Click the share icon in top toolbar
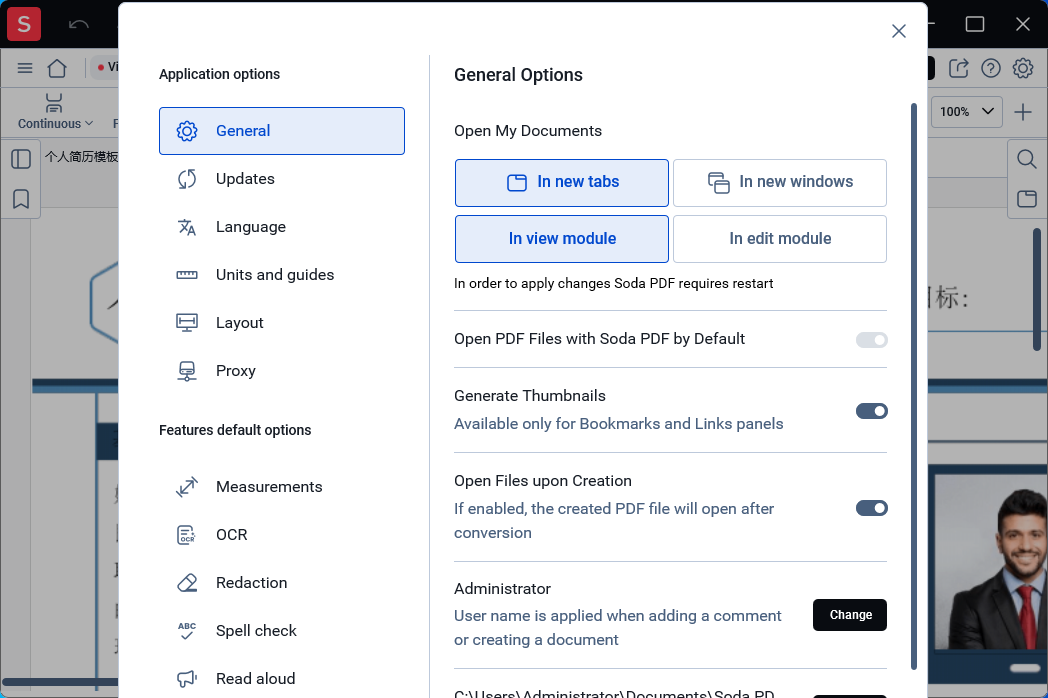The height and width of the screenshot is (698, 1048). click(x=958, y=68)
